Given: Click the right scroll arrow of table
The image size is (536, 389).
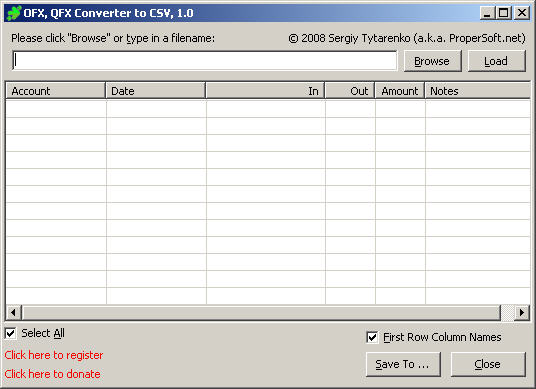Looking at the screenshot, I should point(522,312).
